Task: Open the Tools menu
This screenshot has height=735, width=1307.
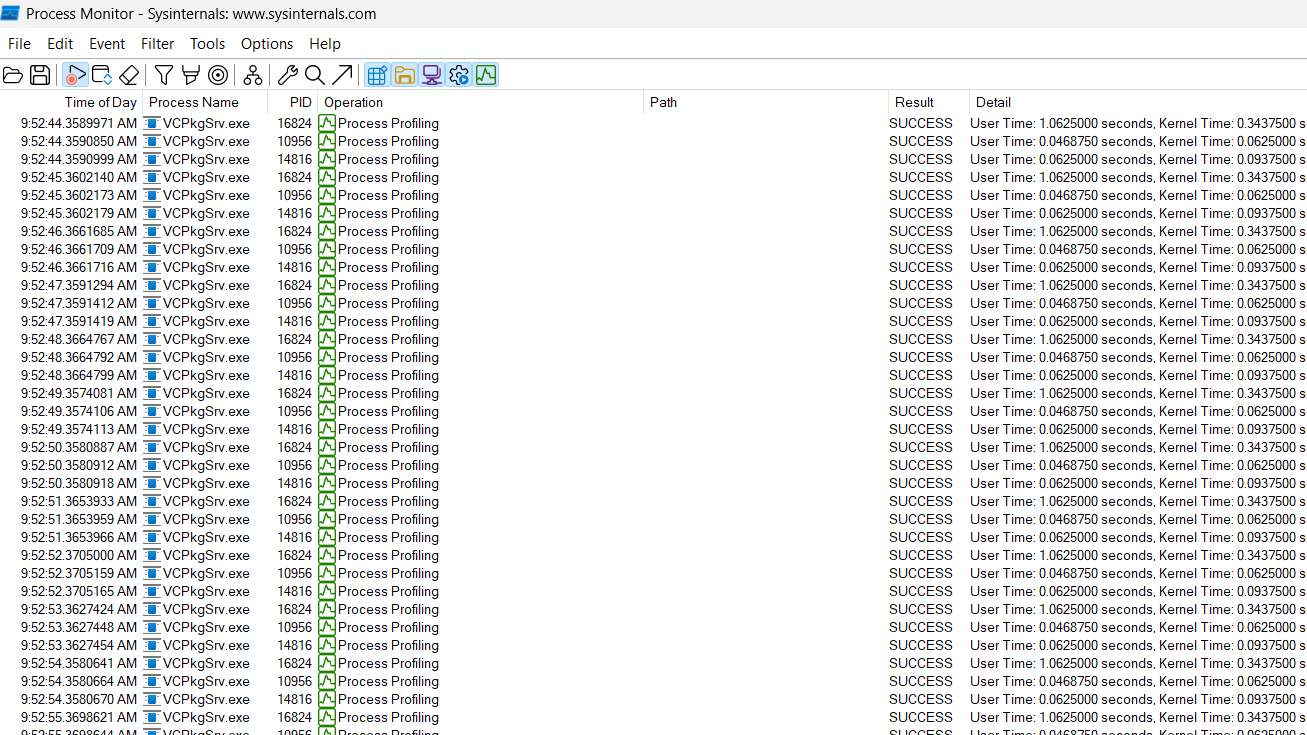Action: (208, 44)
